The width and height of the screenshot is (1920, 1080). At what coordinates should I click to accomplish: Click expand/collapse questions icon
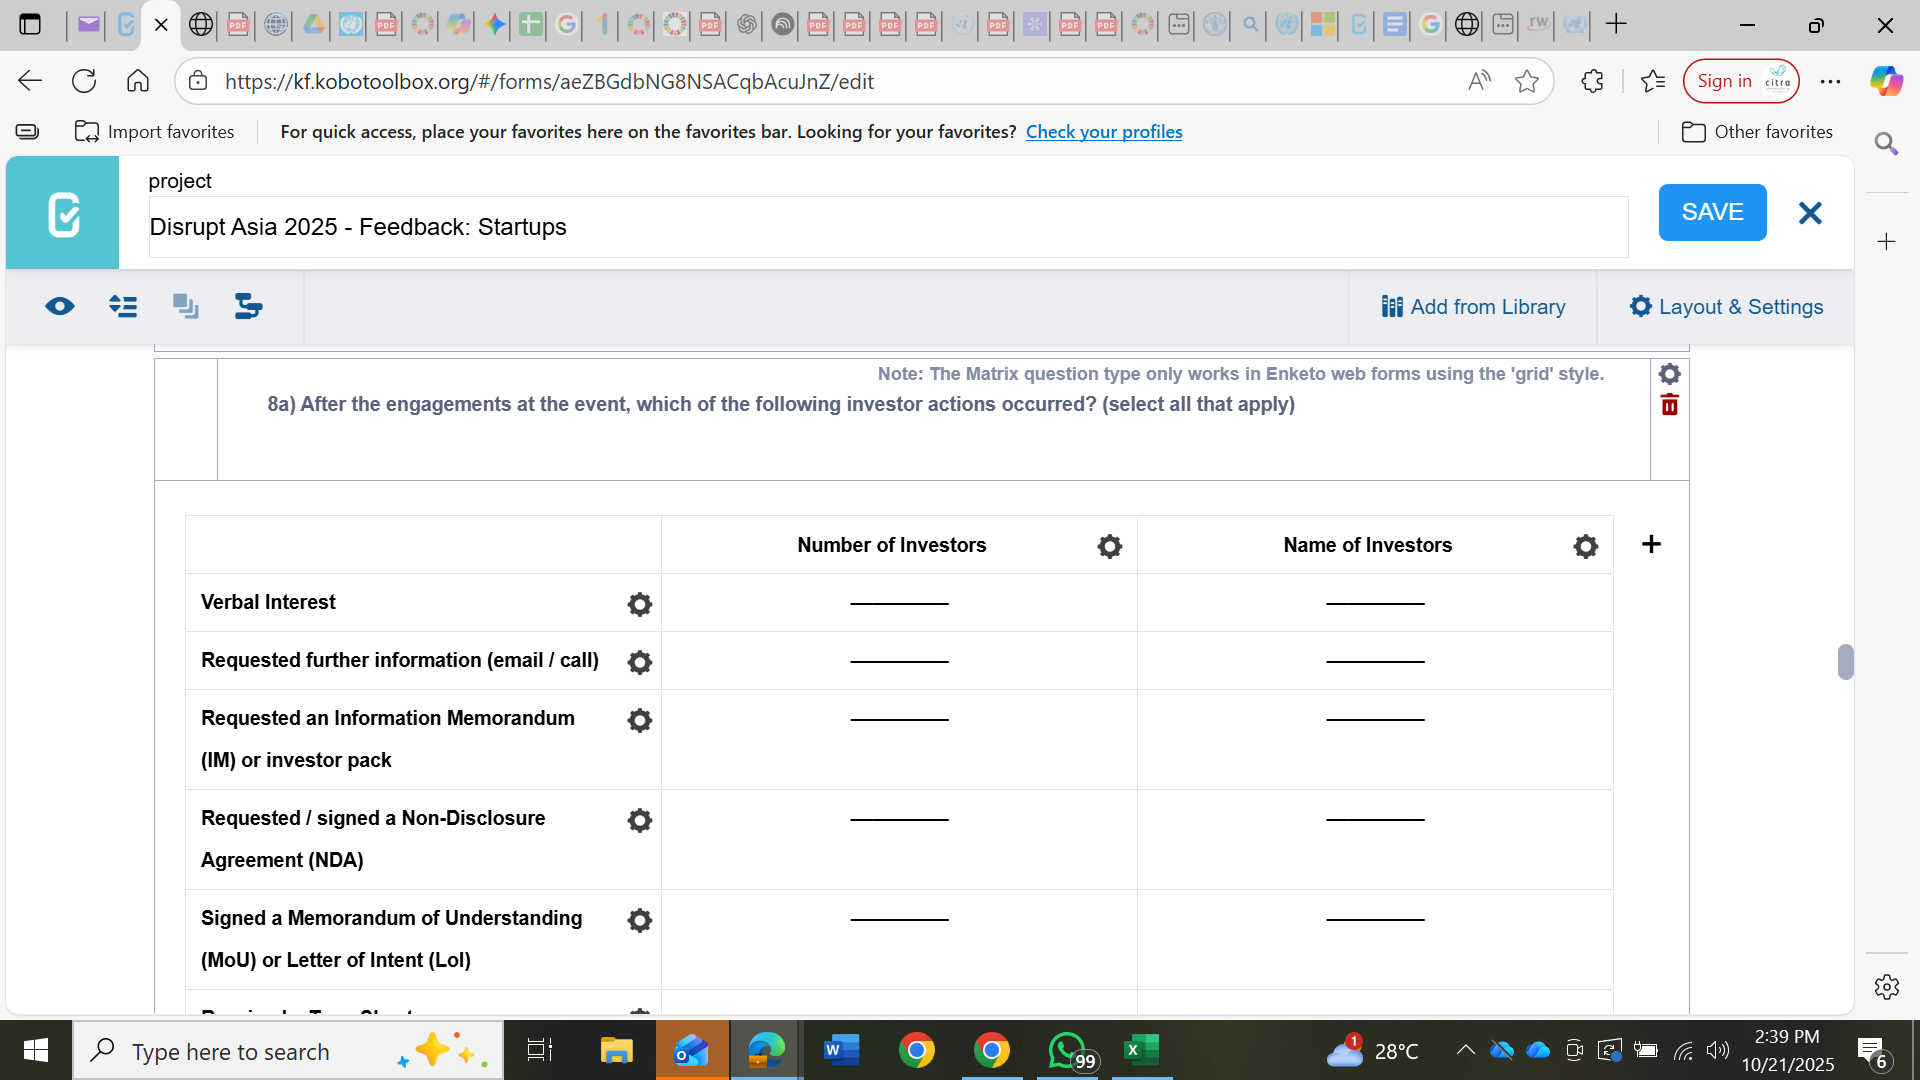tap(123, 307)
